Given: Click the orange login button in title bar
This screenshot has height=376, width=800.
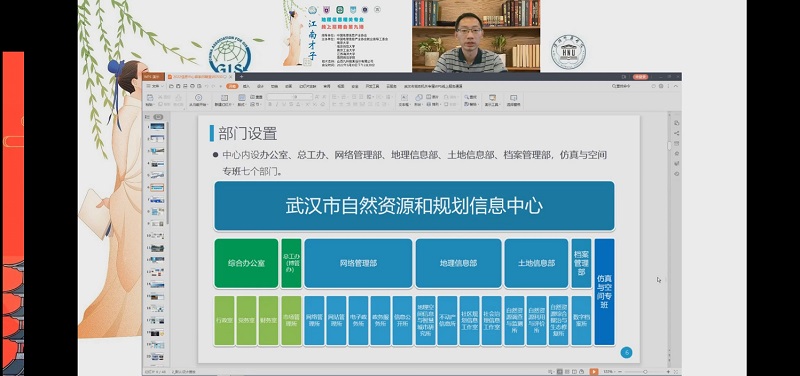Looking at the screenshot, I should pyautogui.click(x=641, y=77).
